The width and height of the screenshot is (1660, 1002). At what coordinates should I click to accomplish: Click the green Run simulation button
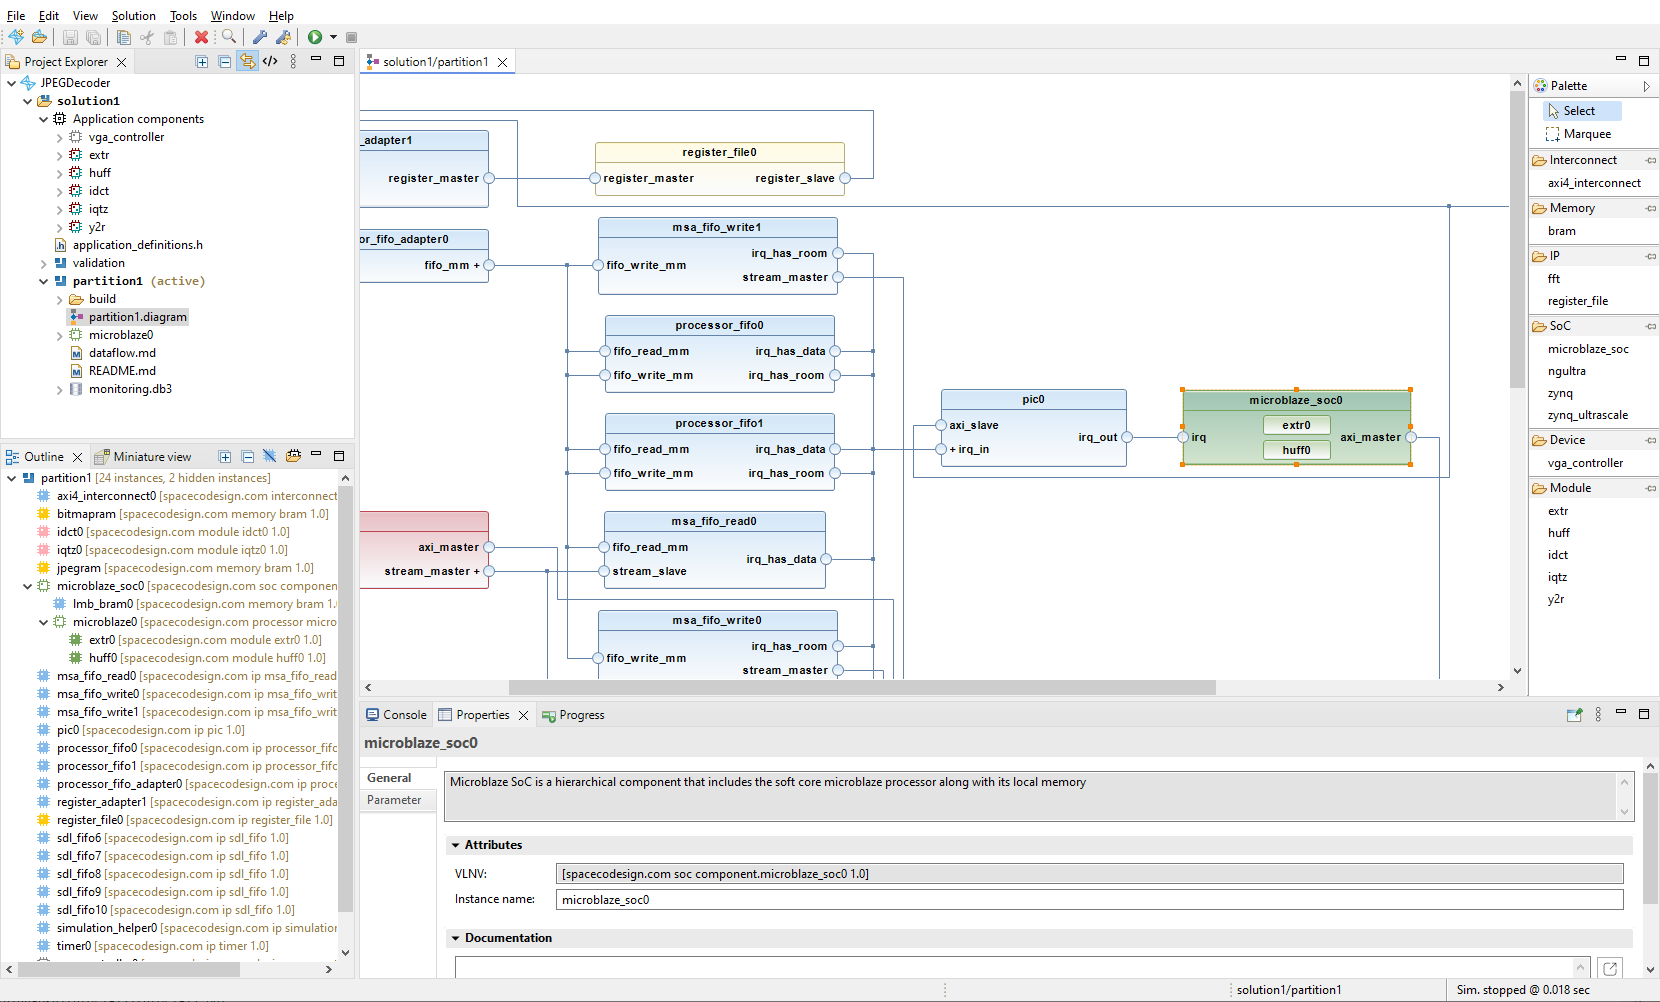[x=315, y=37]
